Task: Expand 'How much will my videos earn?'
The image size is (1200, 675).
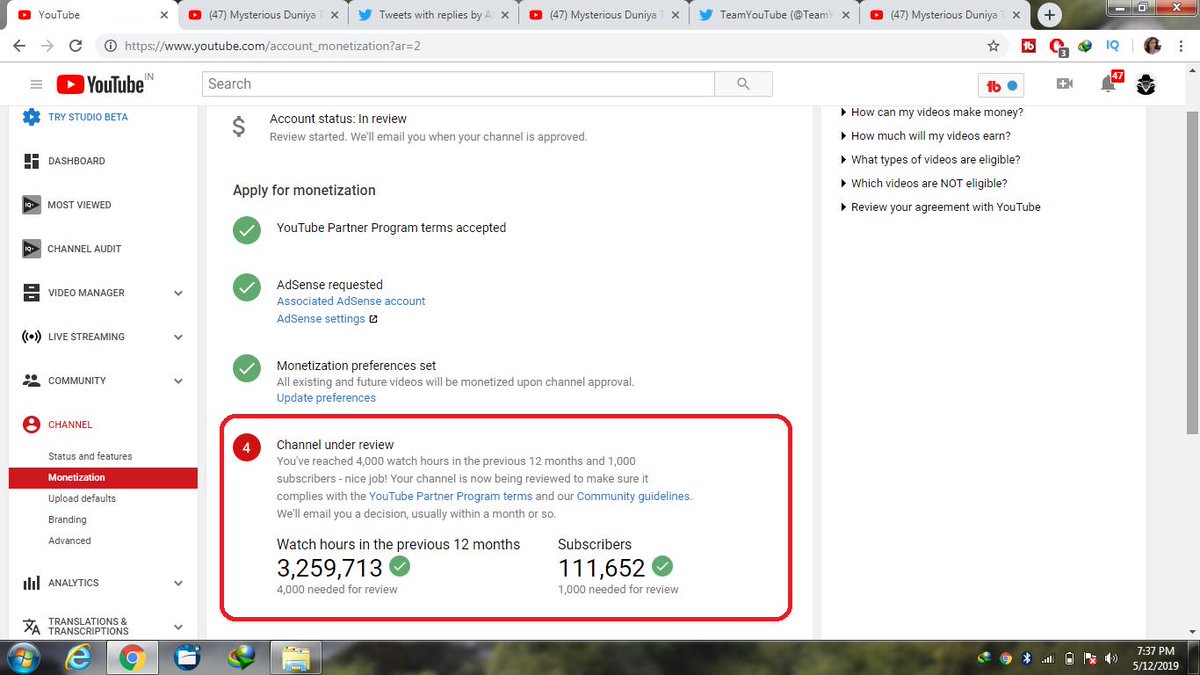Action: pyautogui.click(x=925, y=136)
